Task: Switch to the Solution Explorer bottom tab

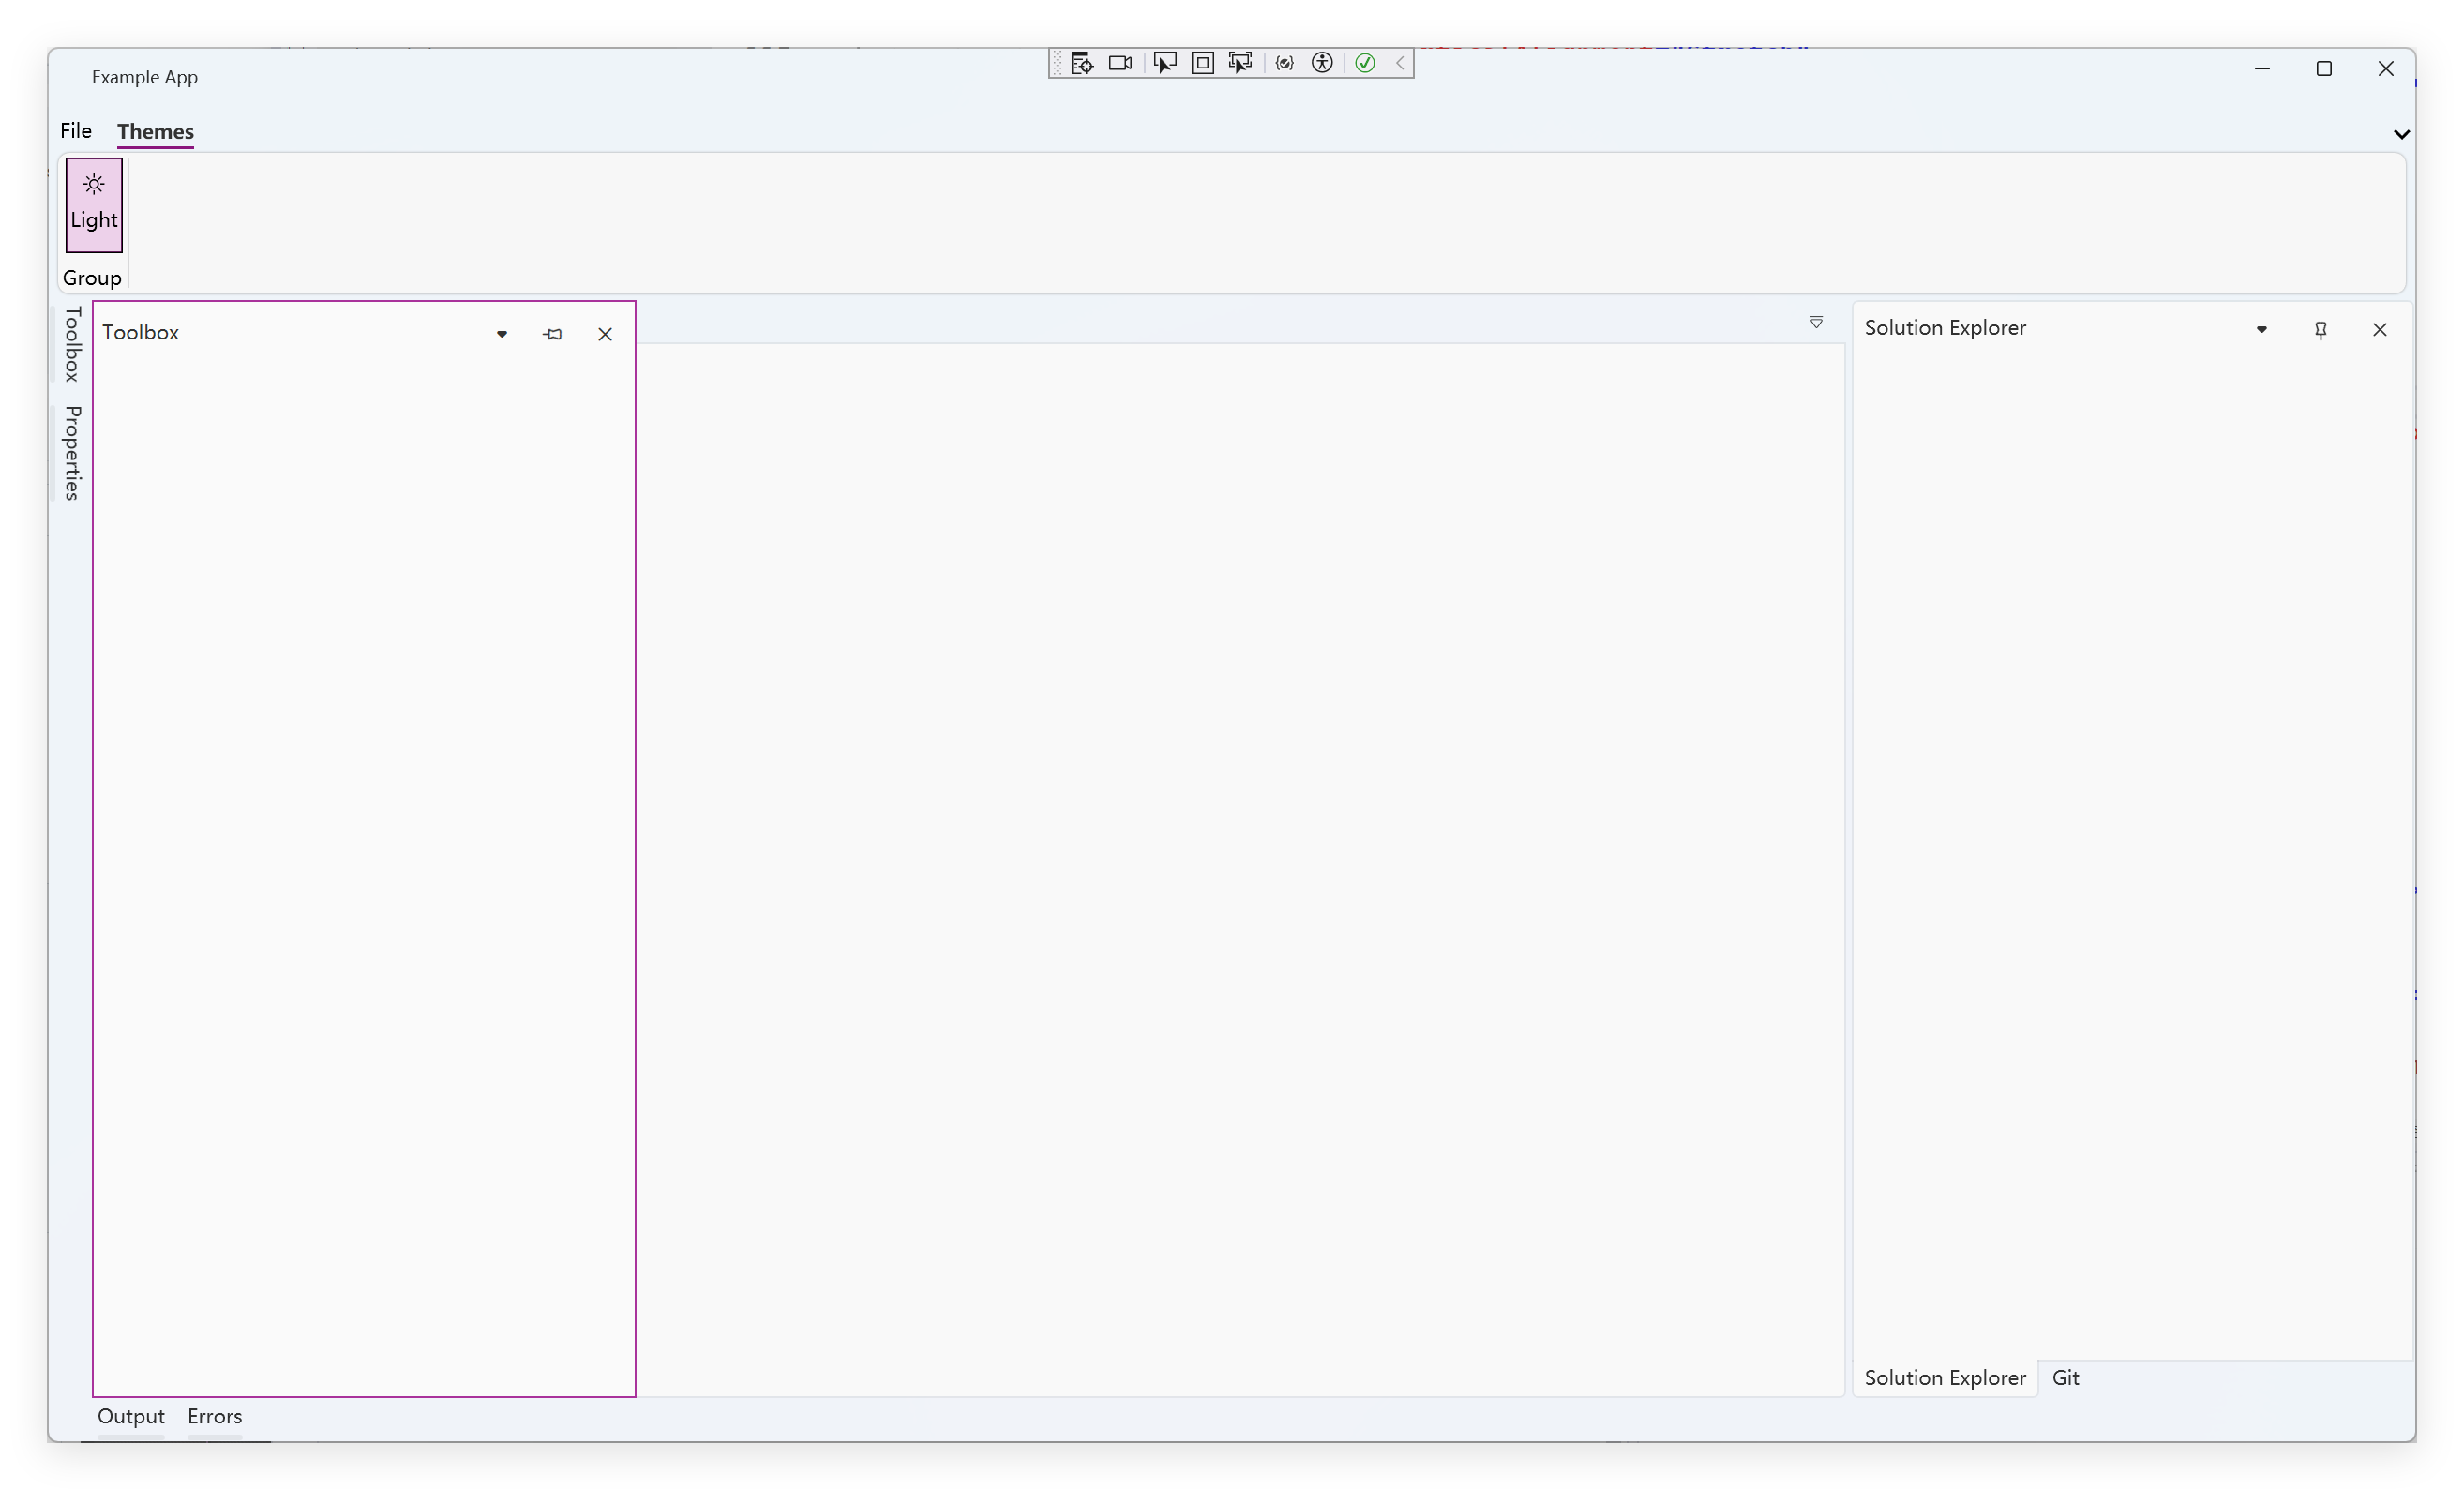Action: click(1945, 1378)
